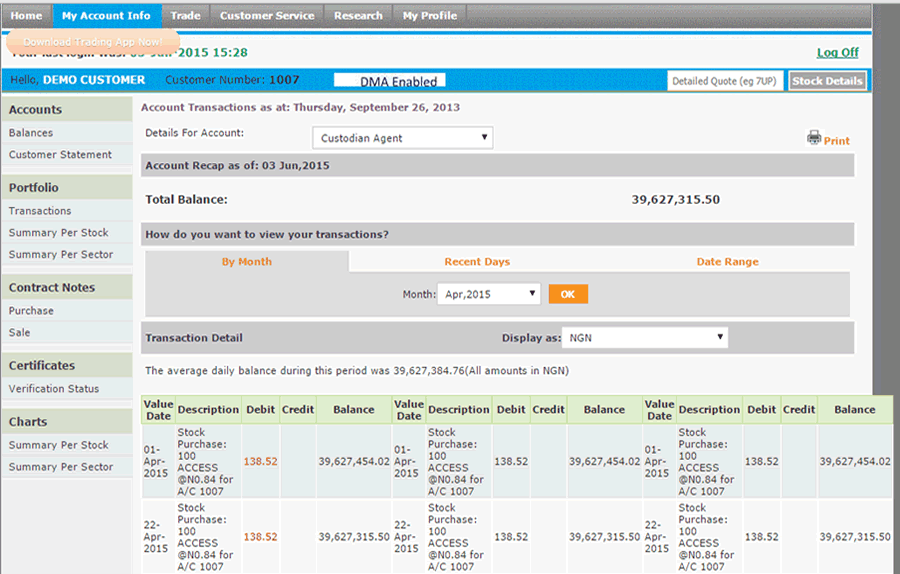This screenshot has width=900, height=574.
Task: Go to the Research menu
Action: tap(358, 16)
